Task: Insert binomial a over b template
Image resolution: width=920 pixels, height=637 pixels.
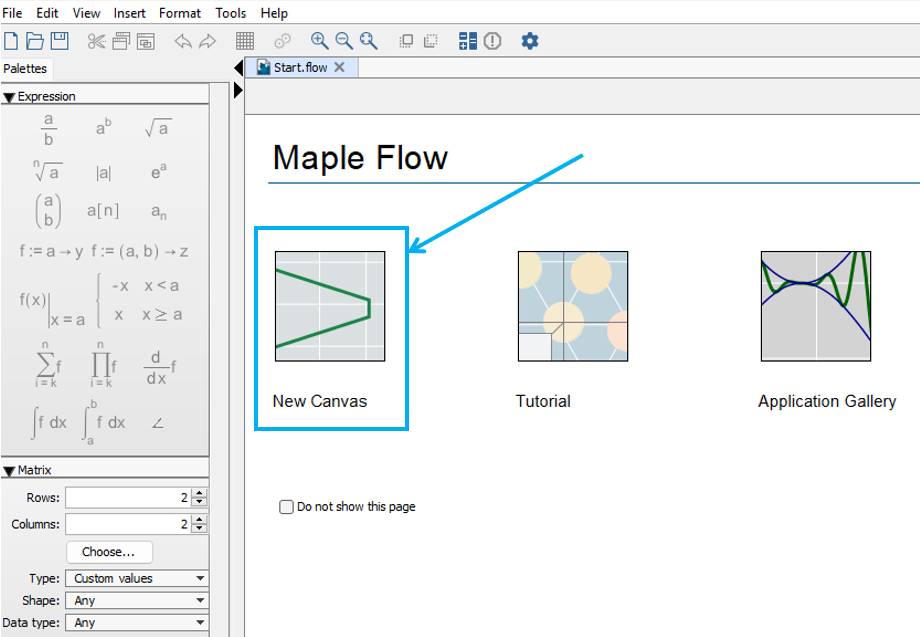Action: 48,211
